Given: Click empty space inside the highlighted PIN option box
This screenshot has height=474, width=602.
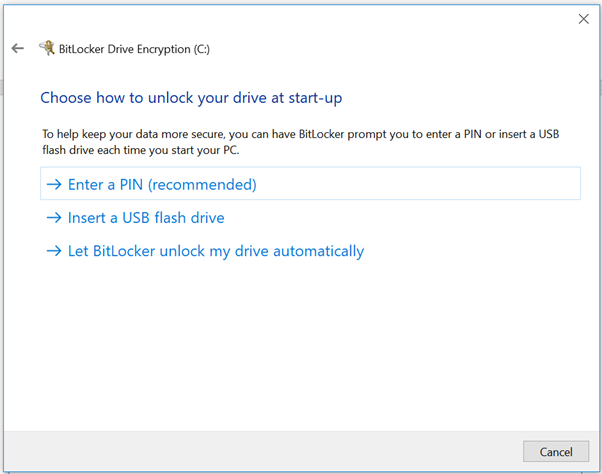Looking at the screenshot, I should coord(418,183).
